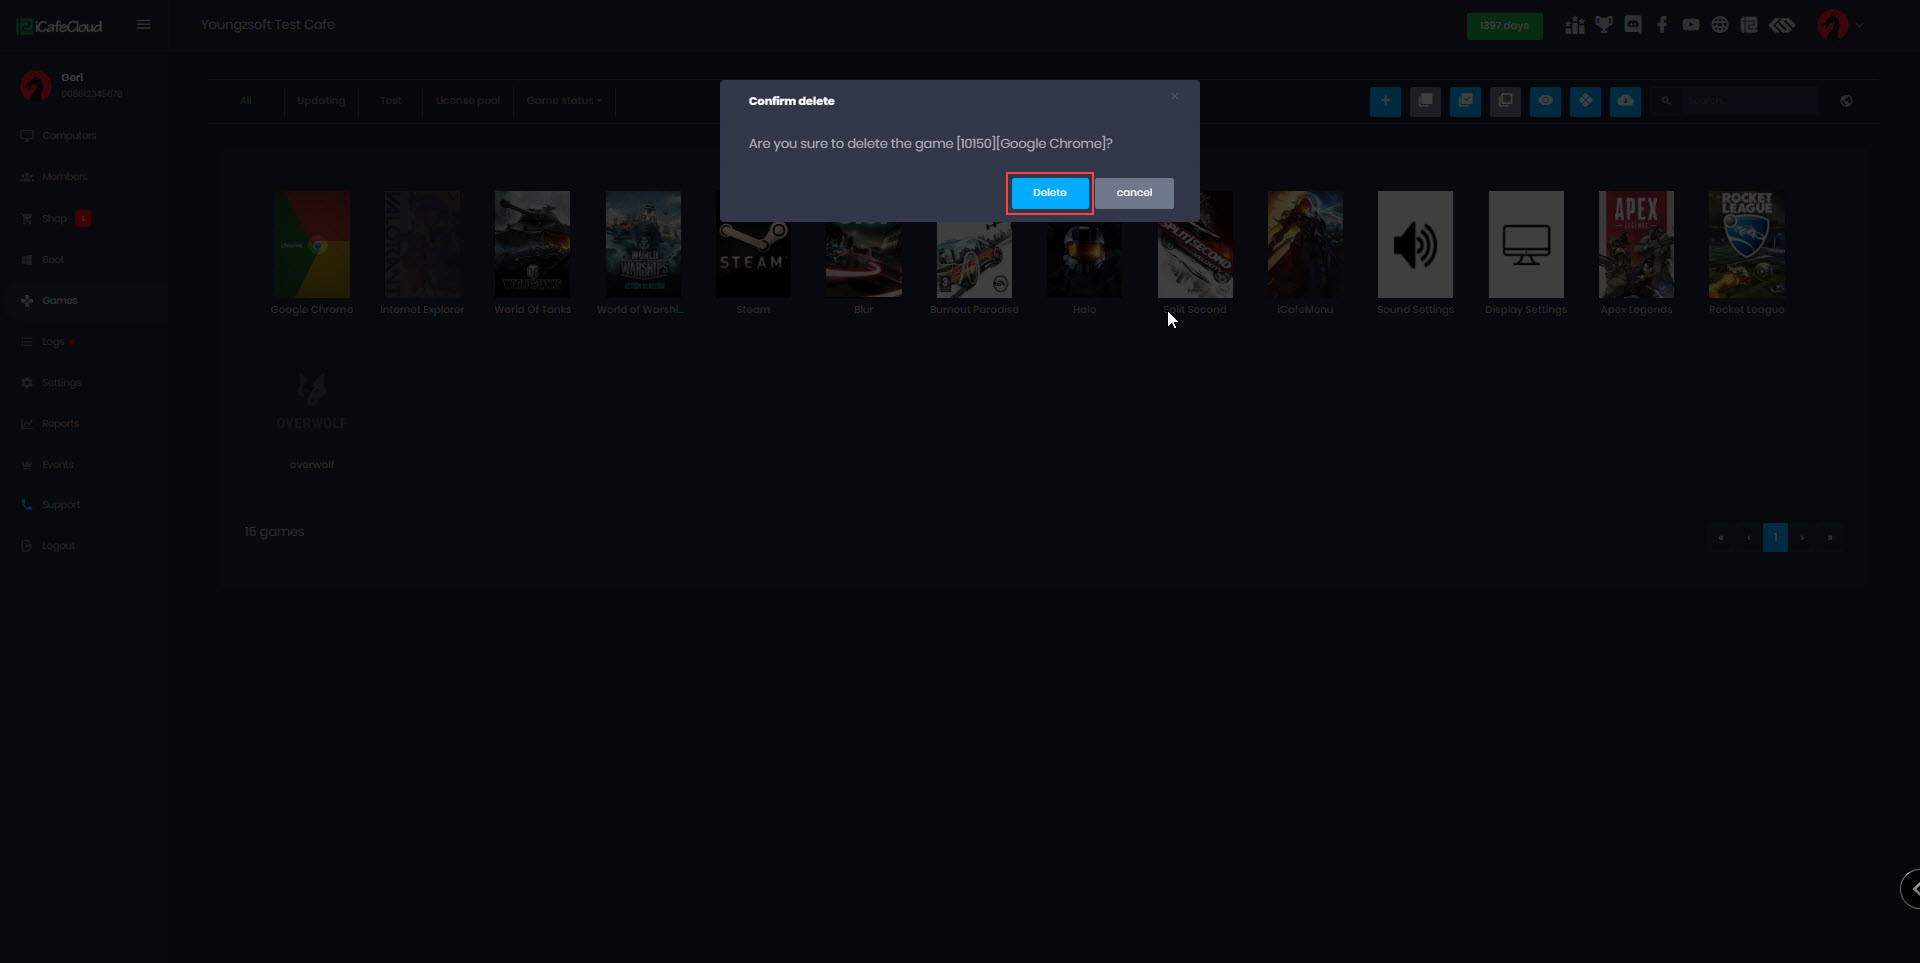Click the blue gamepad-diamond toolbar button

point(1585,101)
